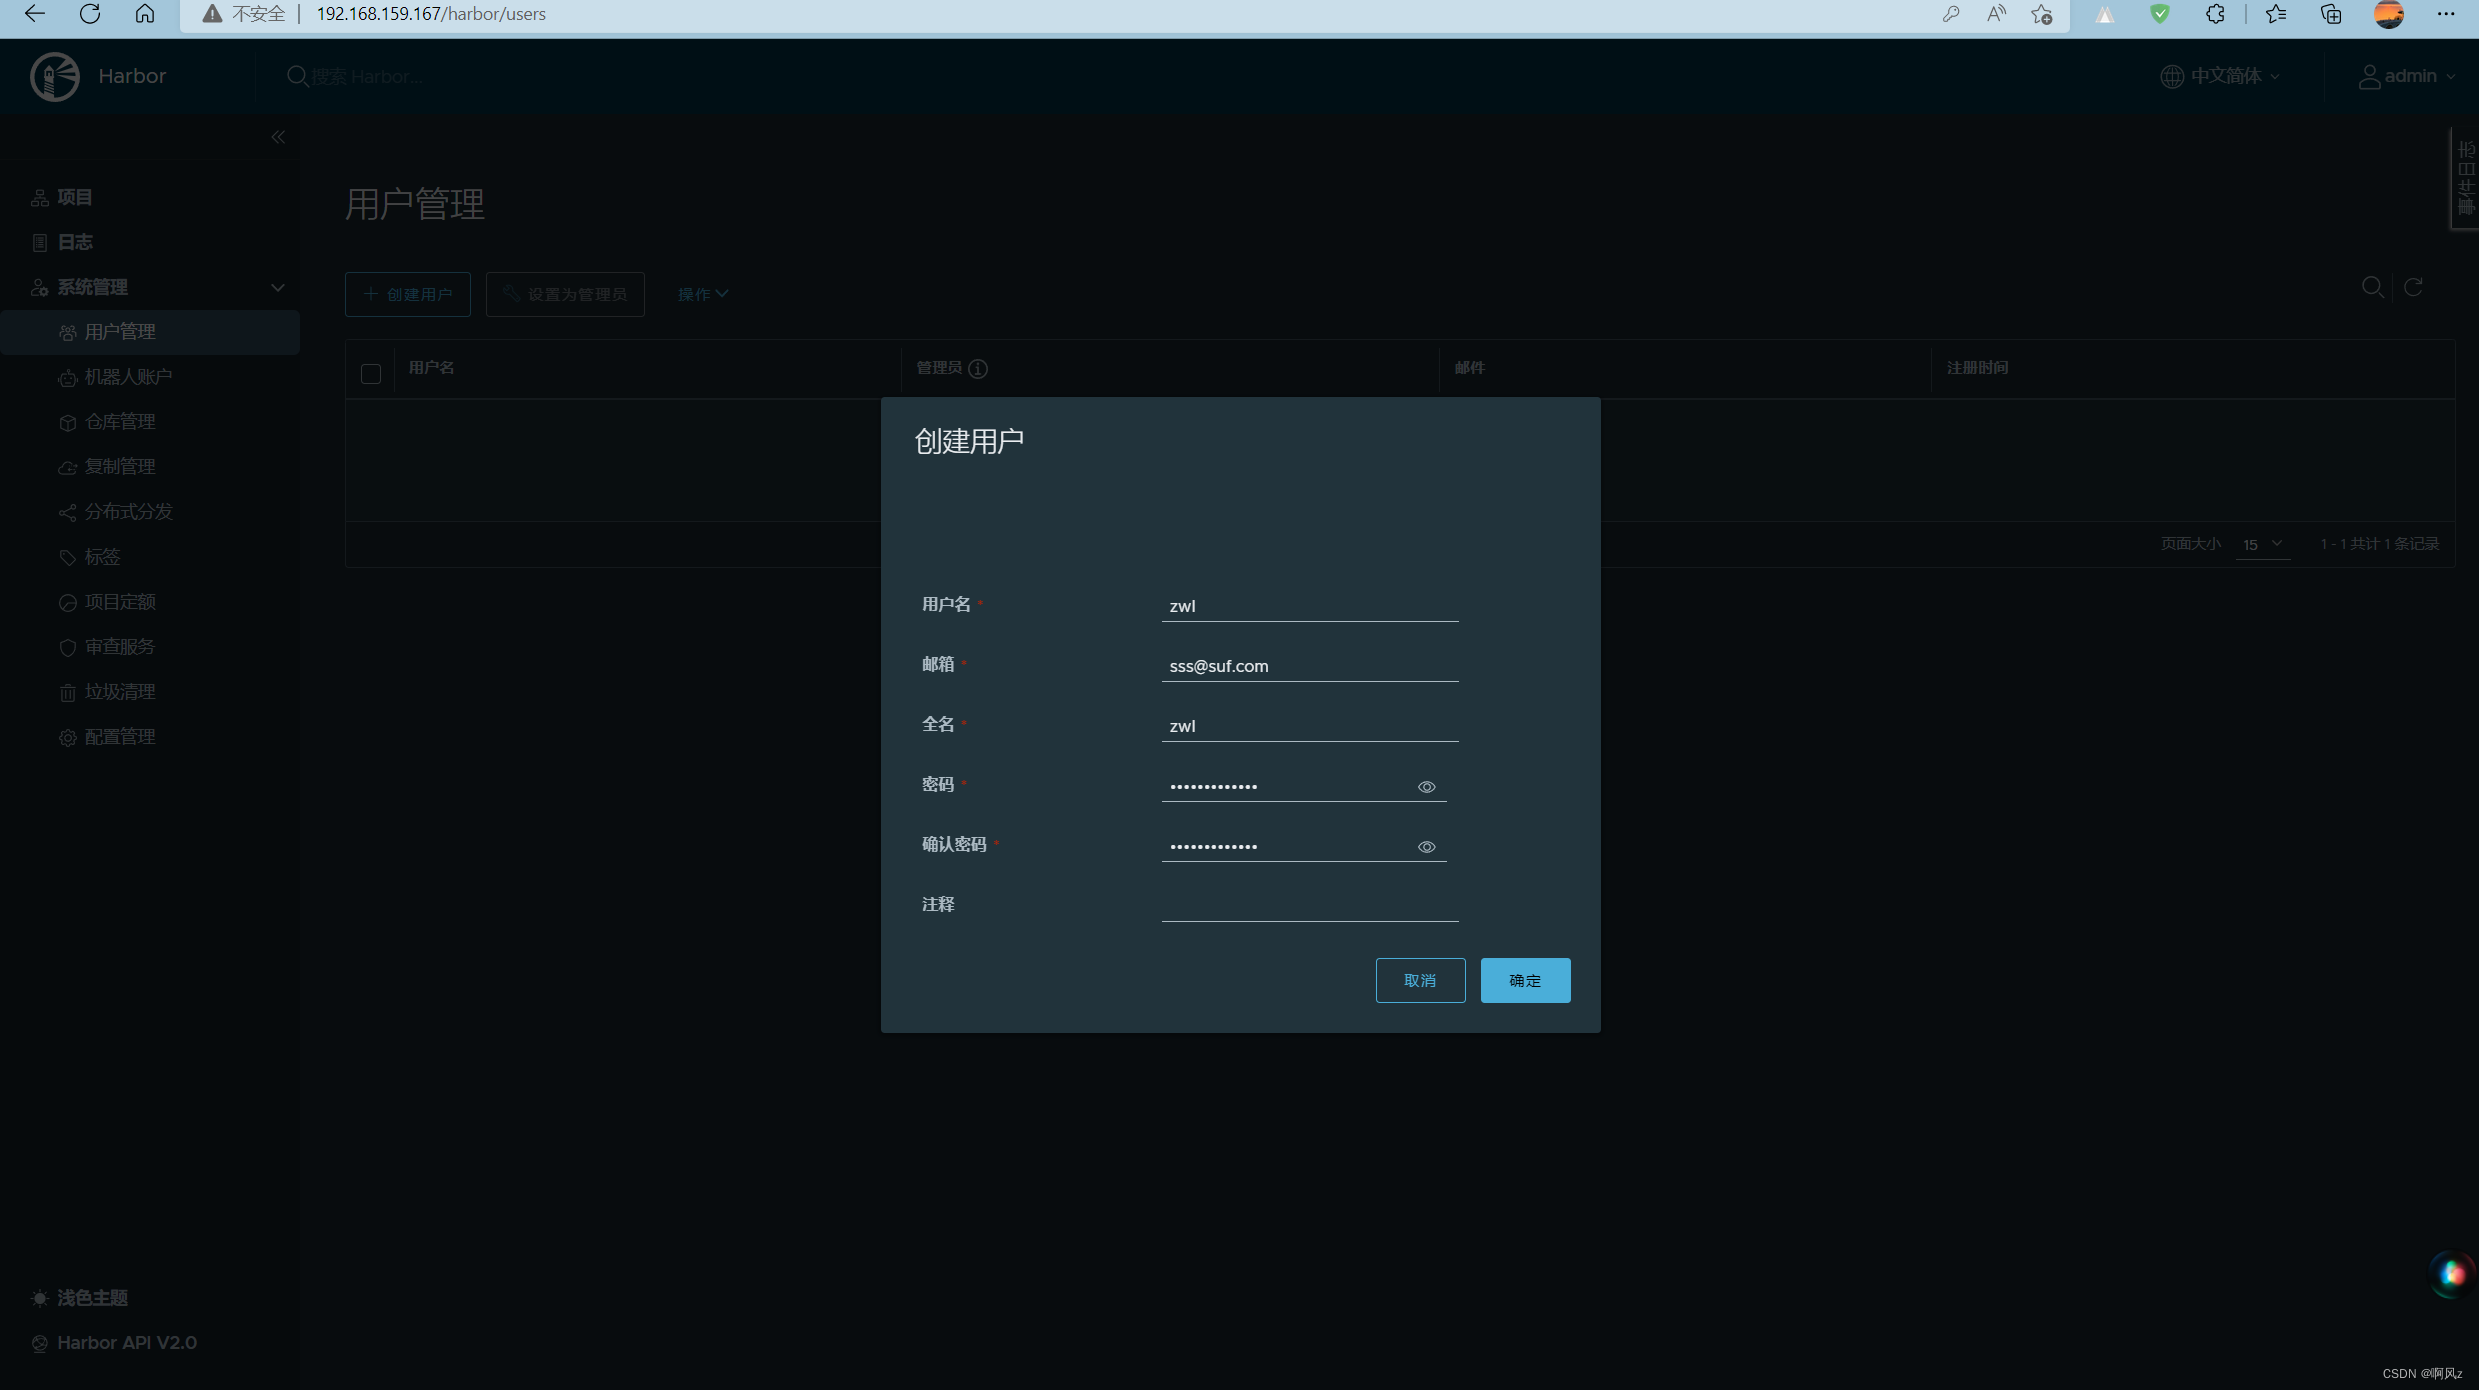Image resolution: width=2479 pixels, height=1390 pixels.
Task: Switch to 浅色主题 light theme
Action: [80, 1297]
